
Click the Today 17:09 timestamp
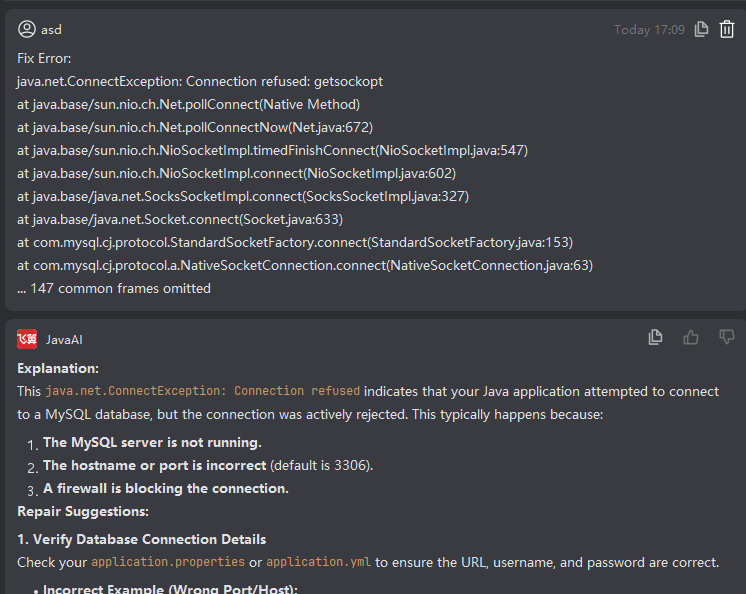649,30
